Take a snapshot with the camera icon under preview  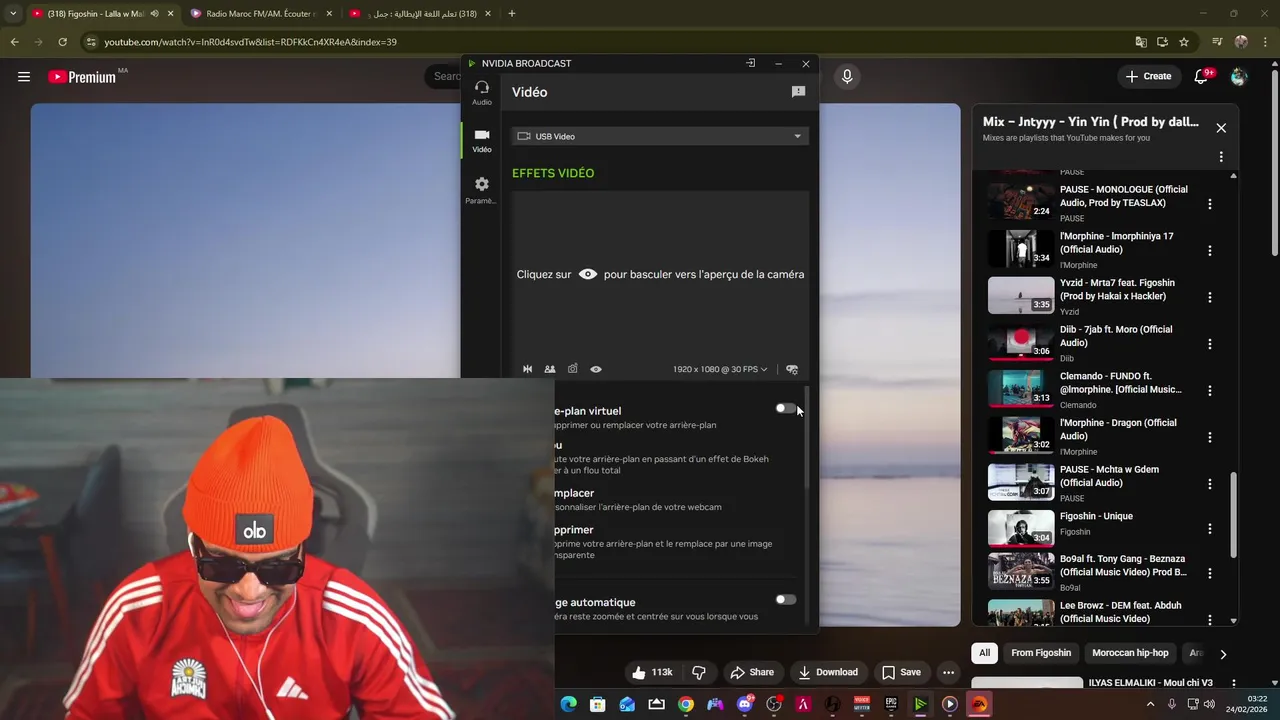(572, 369)
